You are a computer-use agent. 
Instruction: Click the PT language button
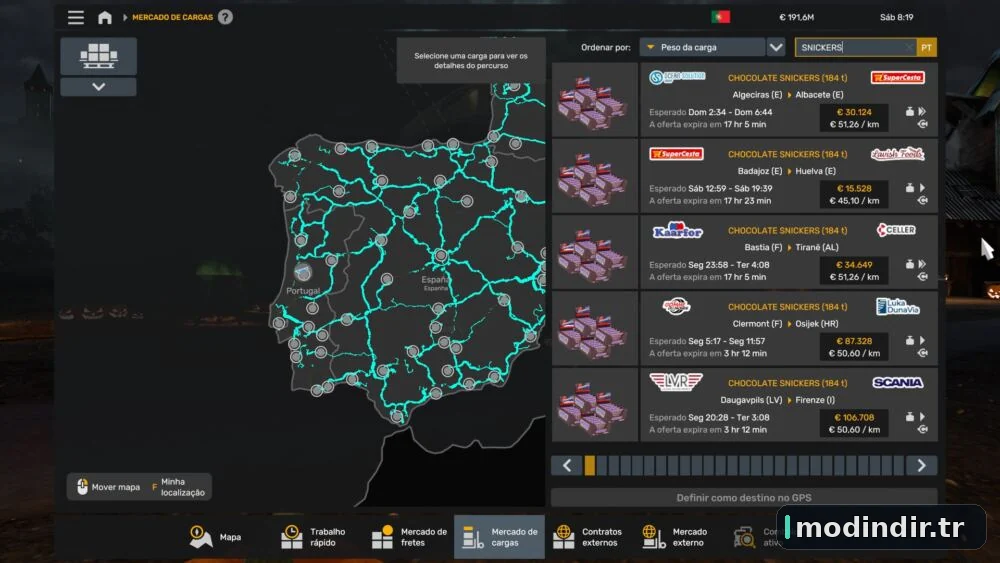point(927,47)
